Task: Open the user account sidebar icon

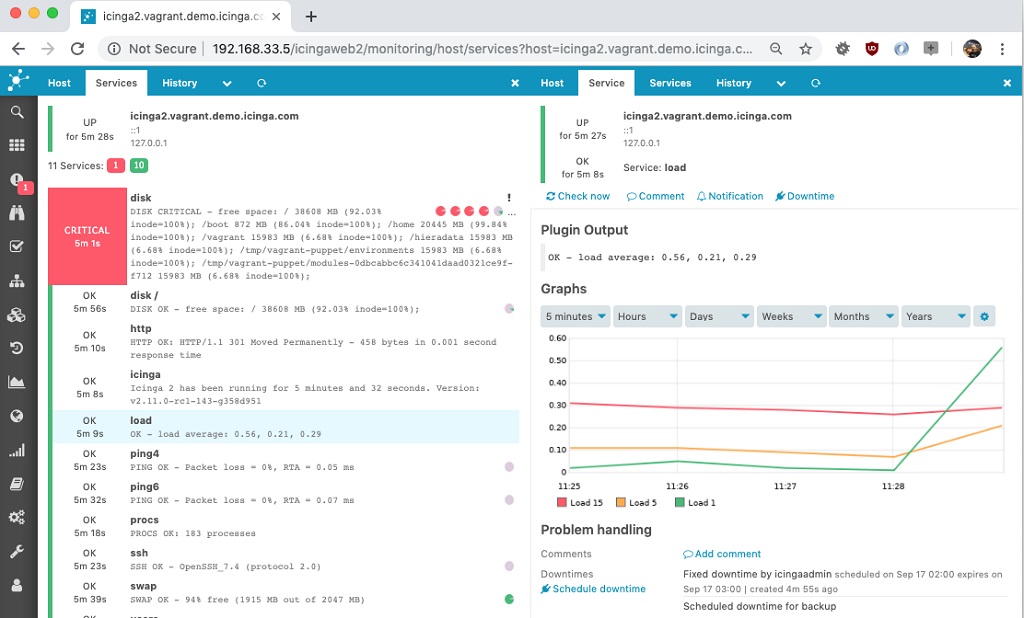Action: pos(17,585)
